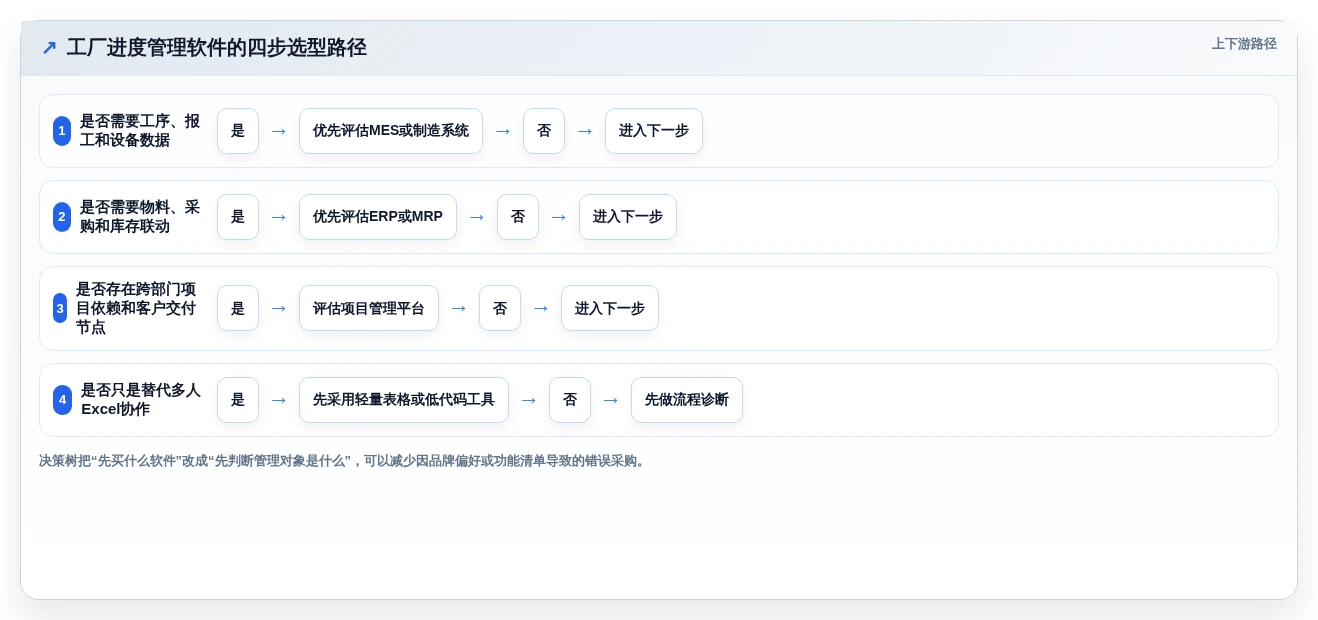Select 是 in the 跨部门项目 row
The image size is (1318, 620).
click(x=238, y=308)
